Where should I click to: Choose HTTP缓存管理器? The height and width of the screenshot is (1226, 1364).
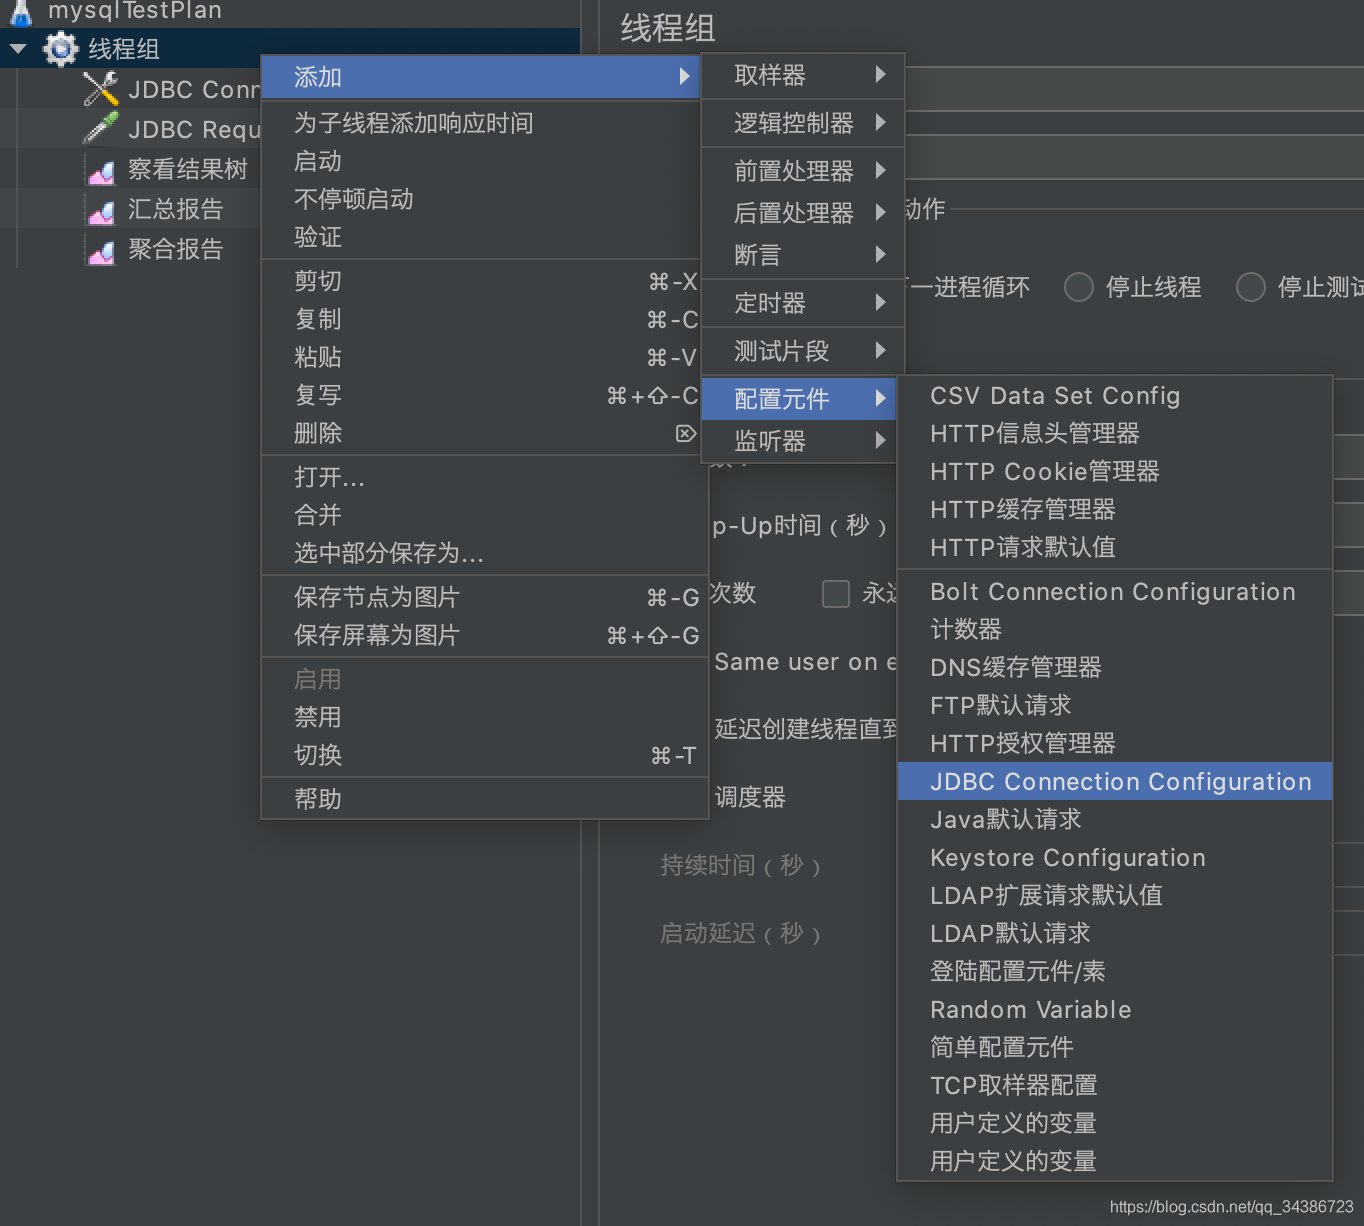coord(1115,510)
